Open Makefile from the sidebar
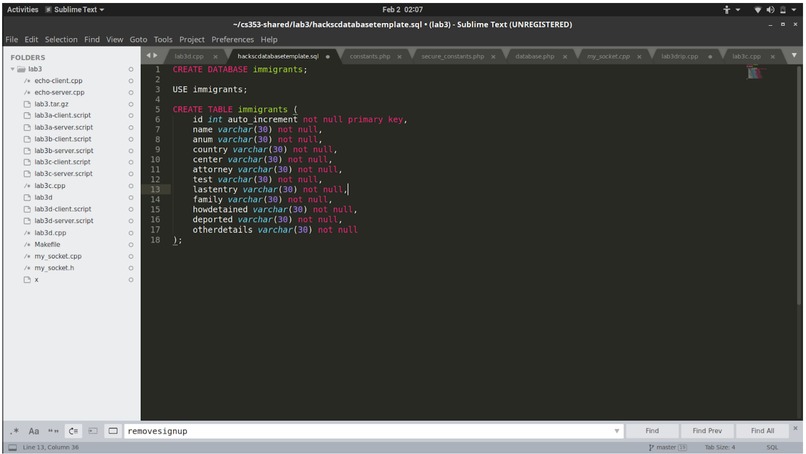This screenshot has width=806, height=454. [x=47, y=245]
